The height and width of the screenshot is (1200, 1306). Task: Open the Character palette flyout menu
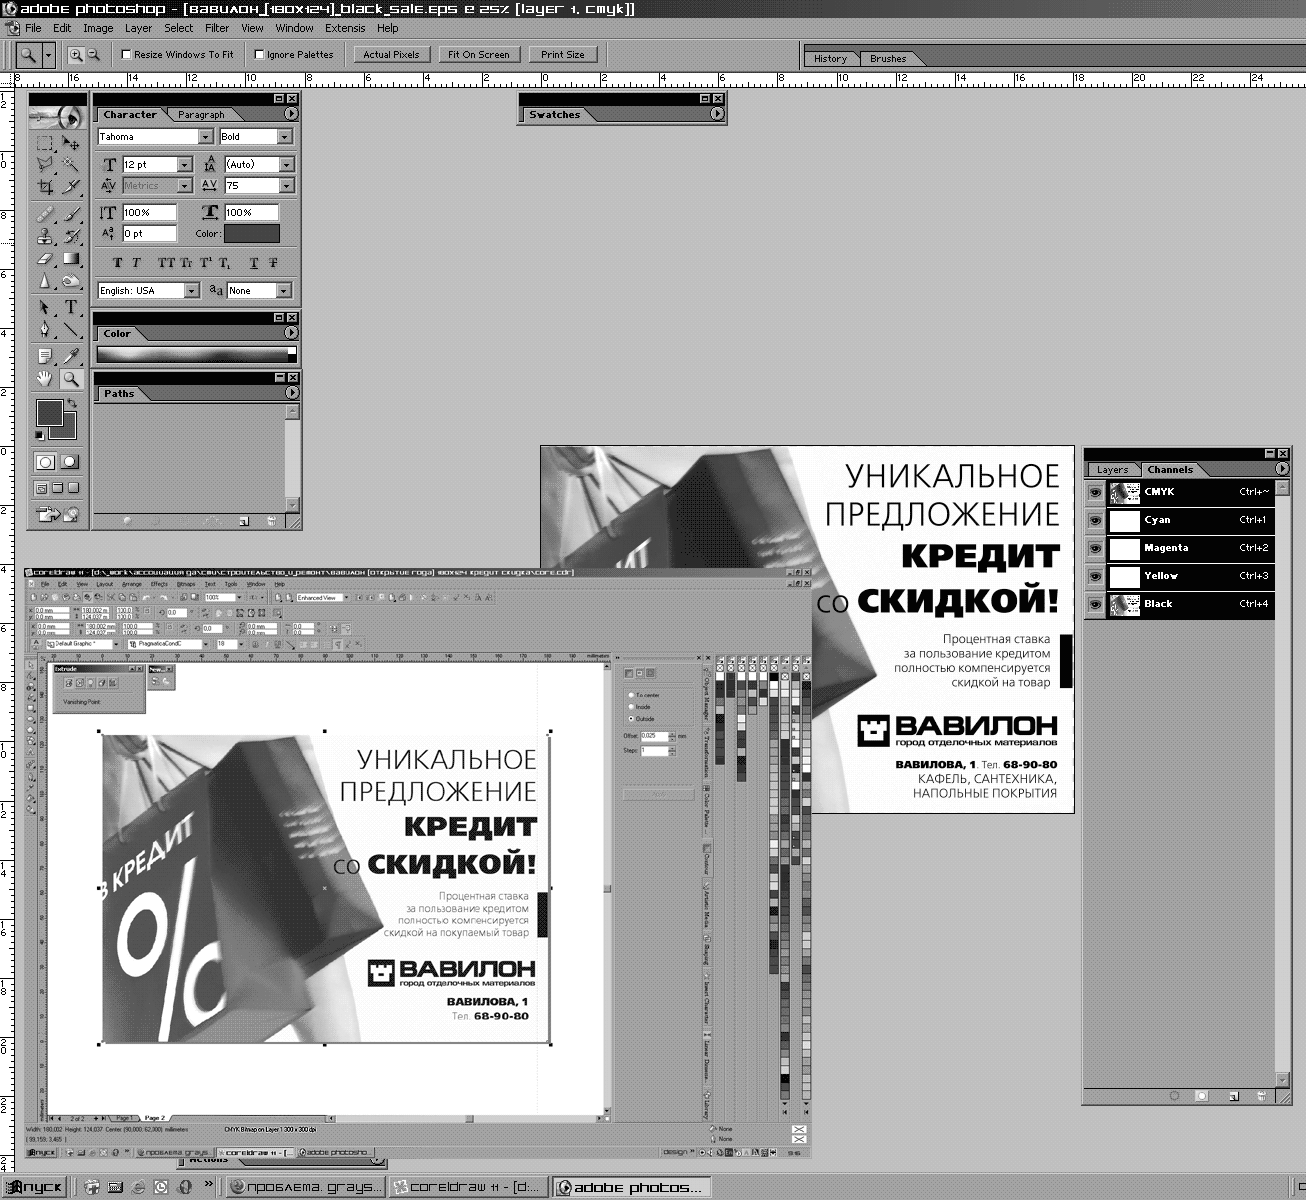pyautogui.click(x=290, y=114)
